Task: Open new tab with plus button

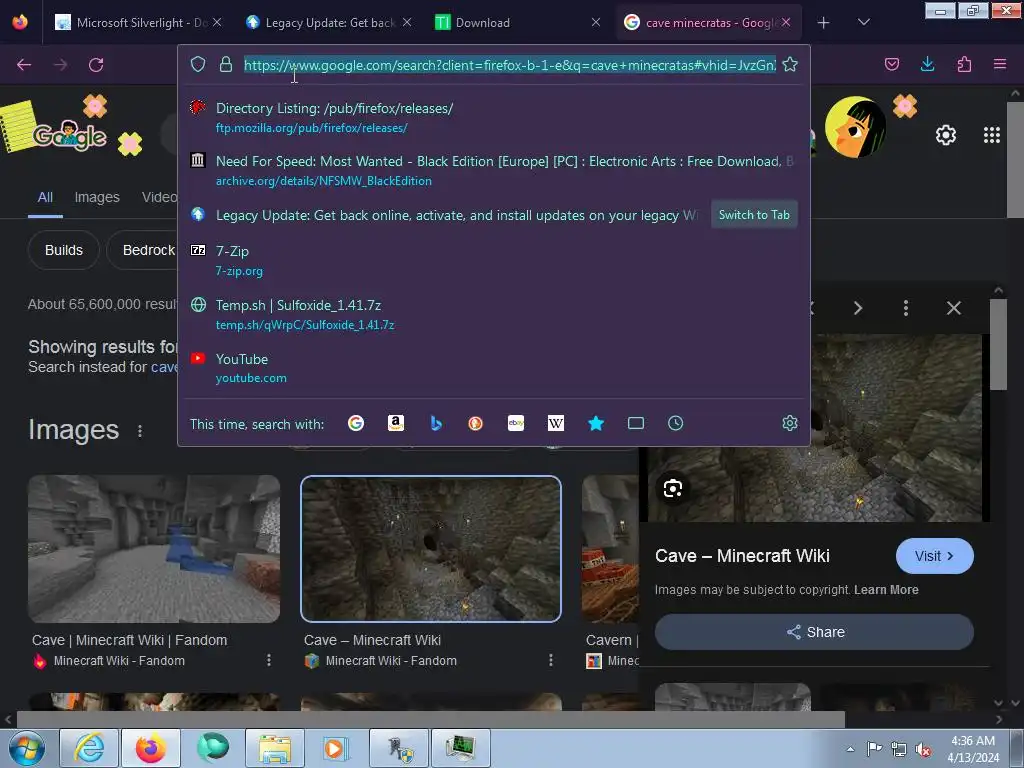Action: [824, 23]
